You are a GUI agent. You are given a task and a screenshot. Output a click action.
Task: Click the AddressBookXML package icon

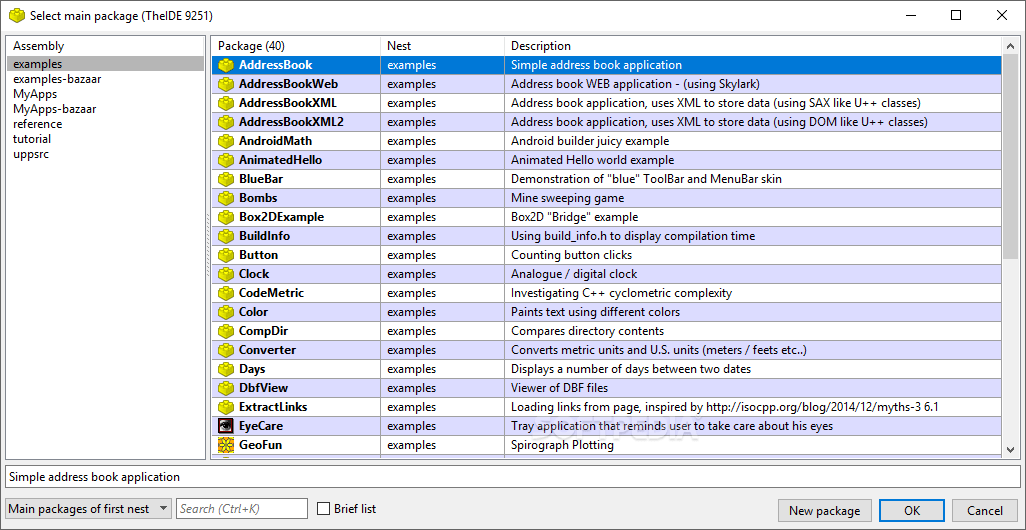click(x=226, y=103)
